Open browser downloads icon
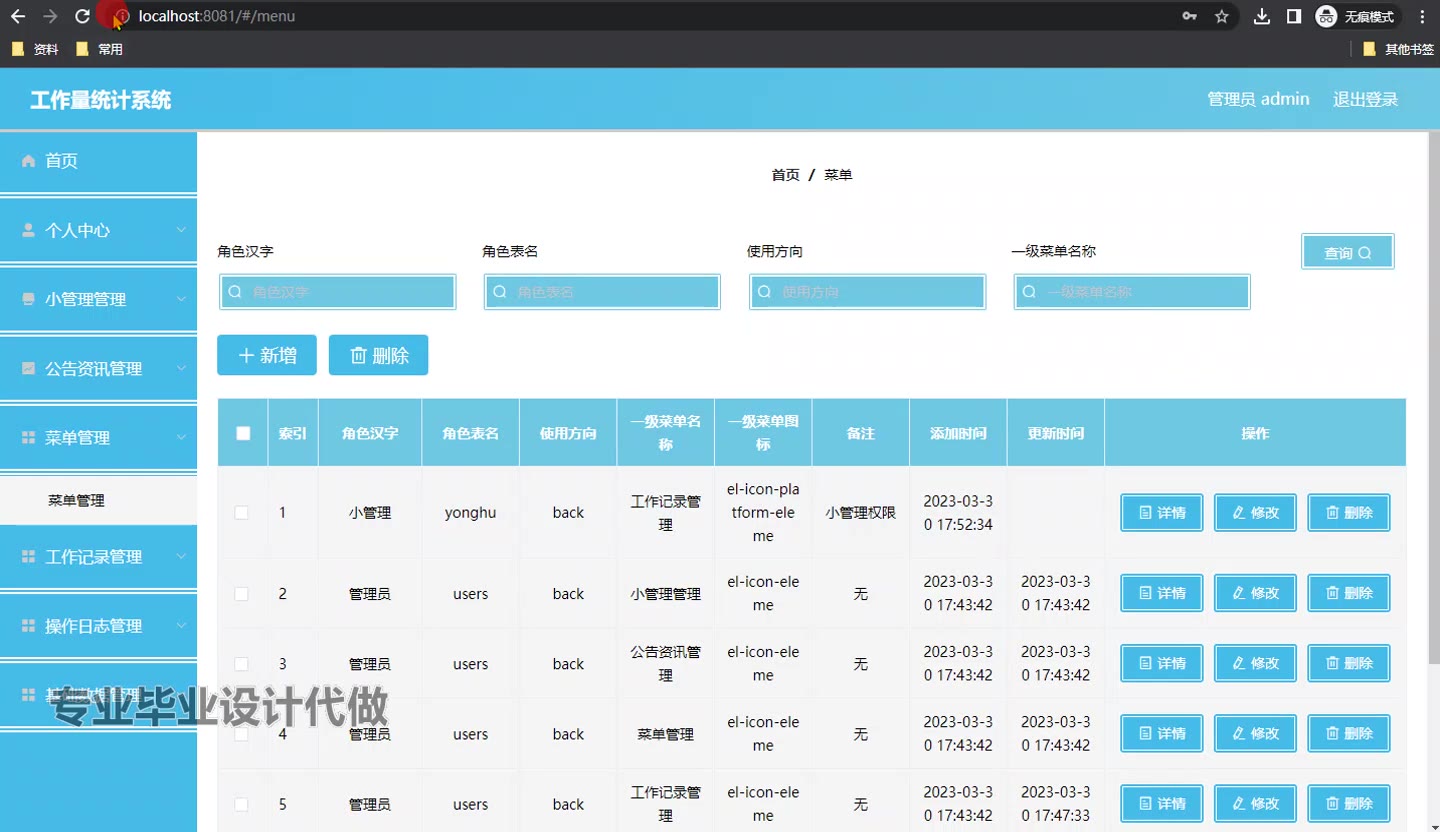The image size is (1440, 832). 1262,16
